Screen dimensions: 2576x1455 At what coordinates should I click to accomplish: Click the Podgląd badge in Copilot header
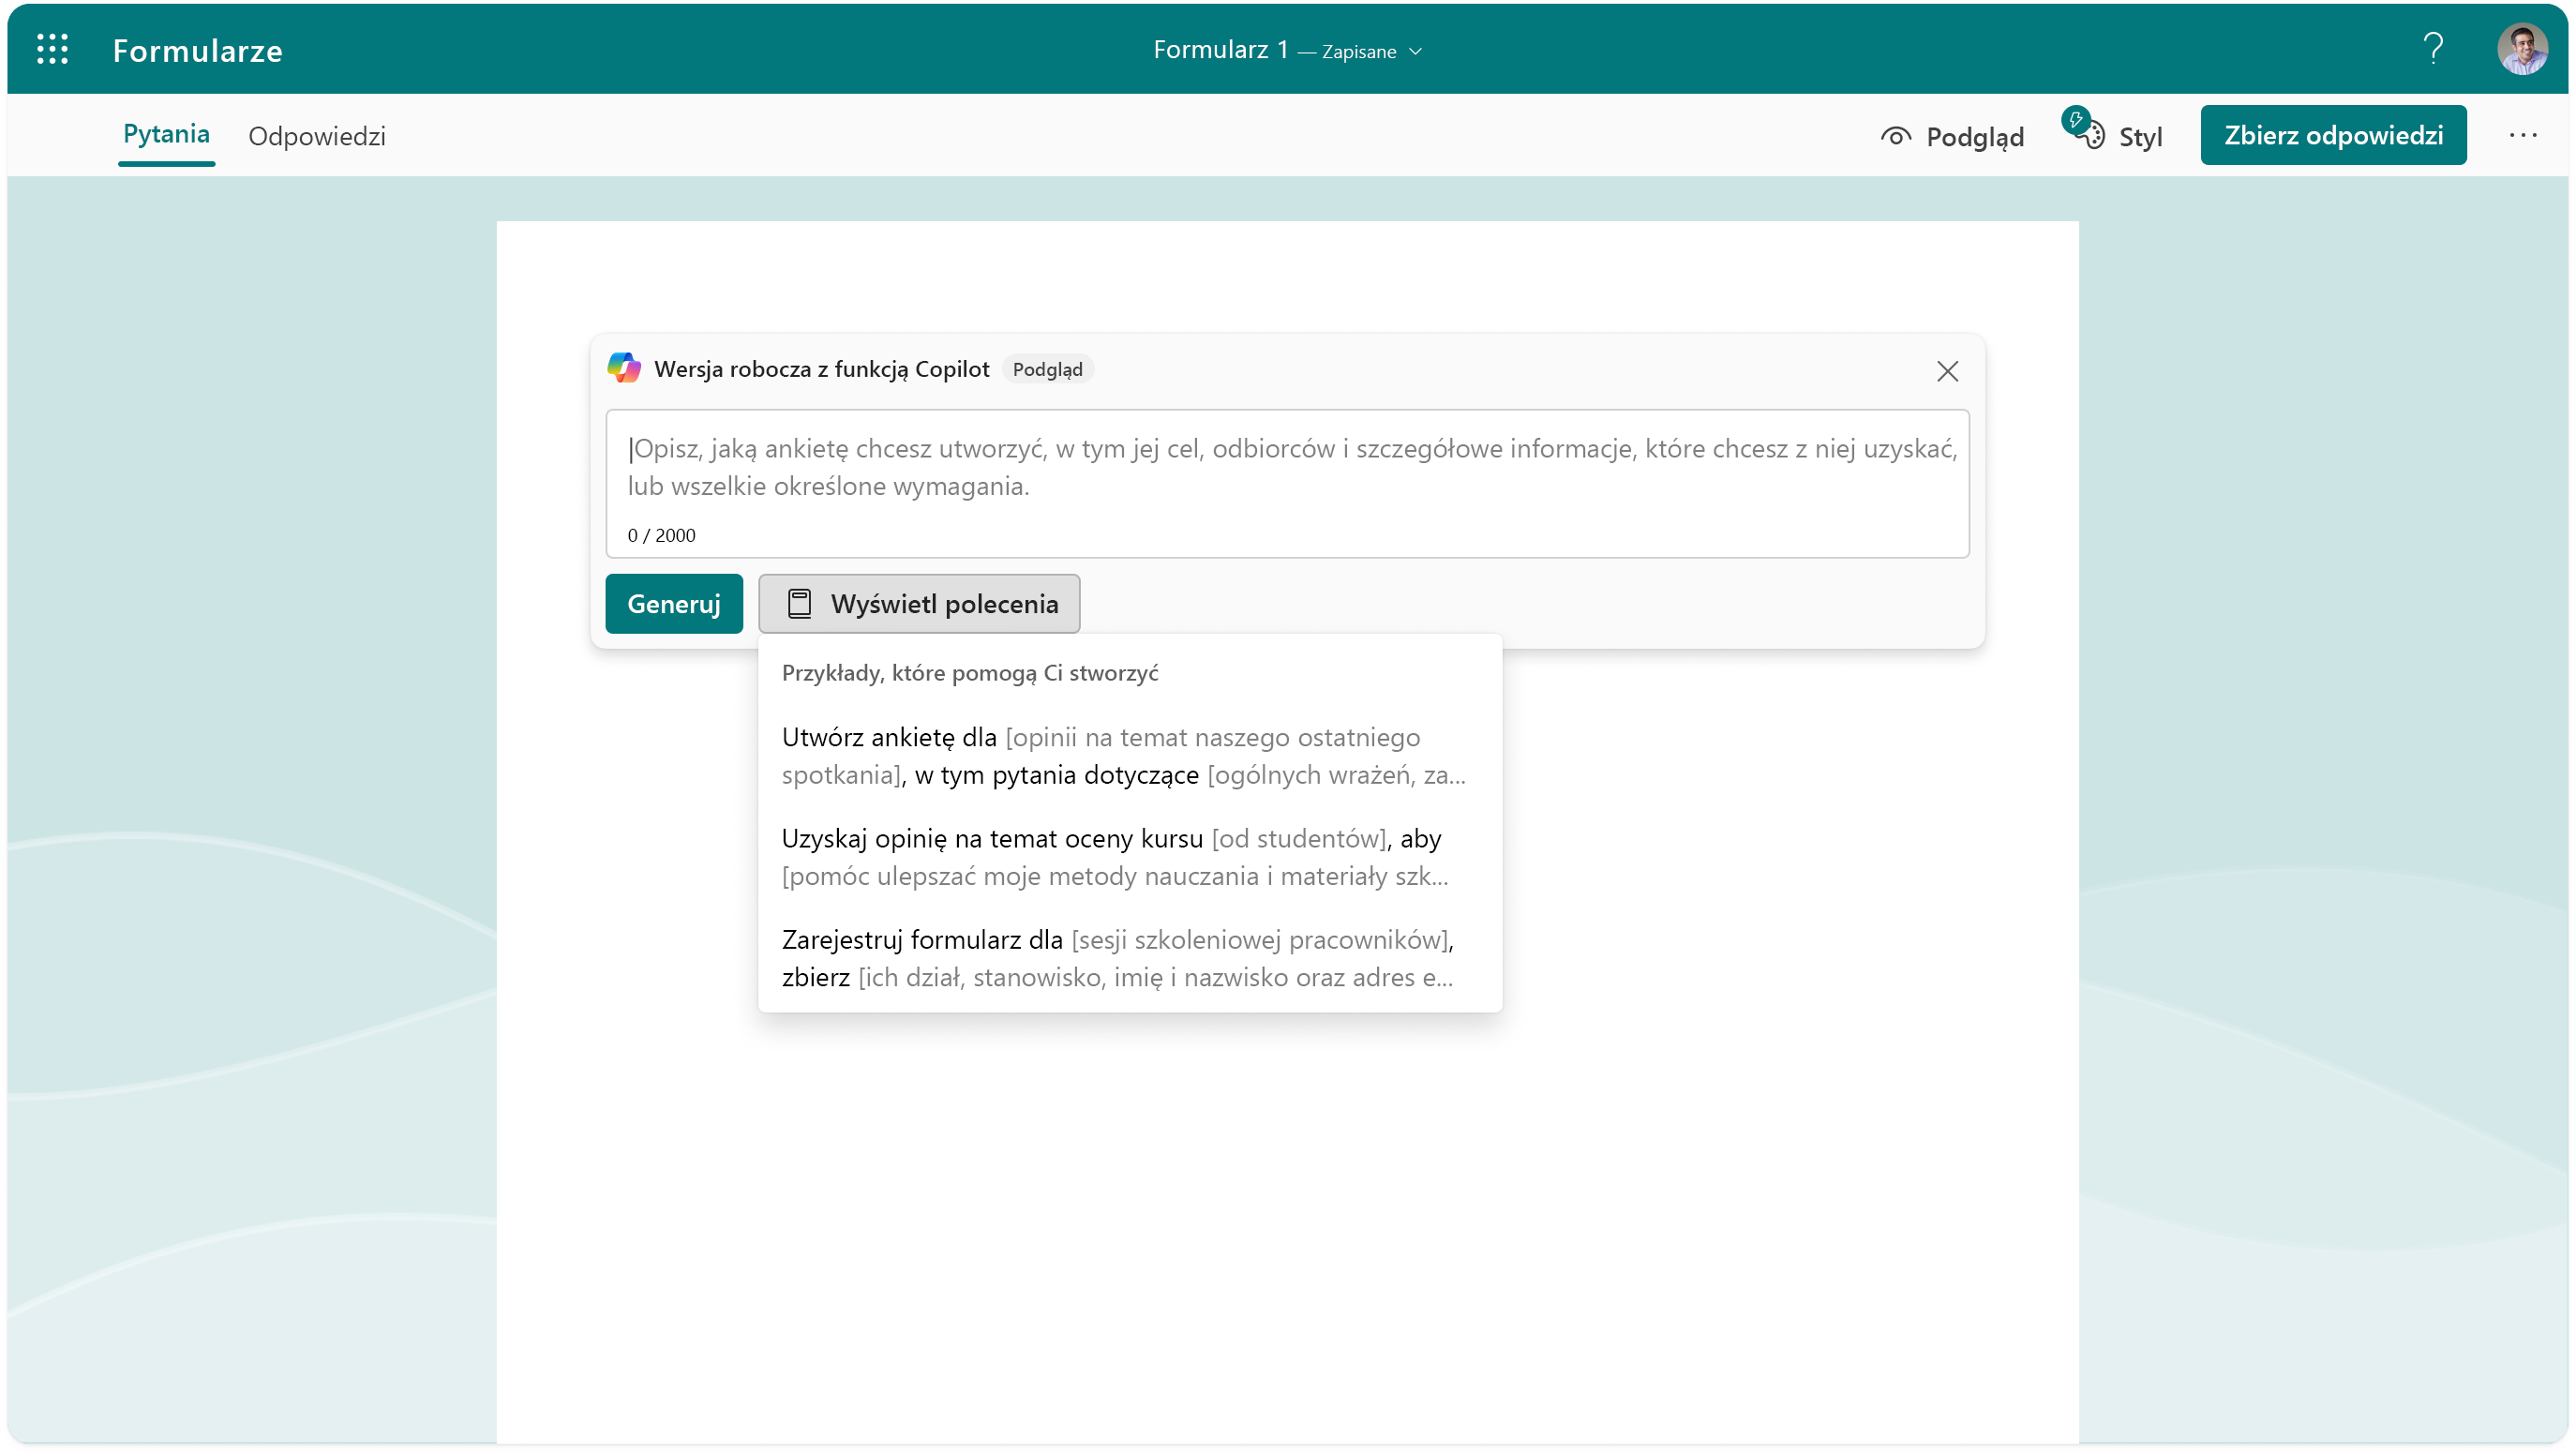pos(1047,369)
